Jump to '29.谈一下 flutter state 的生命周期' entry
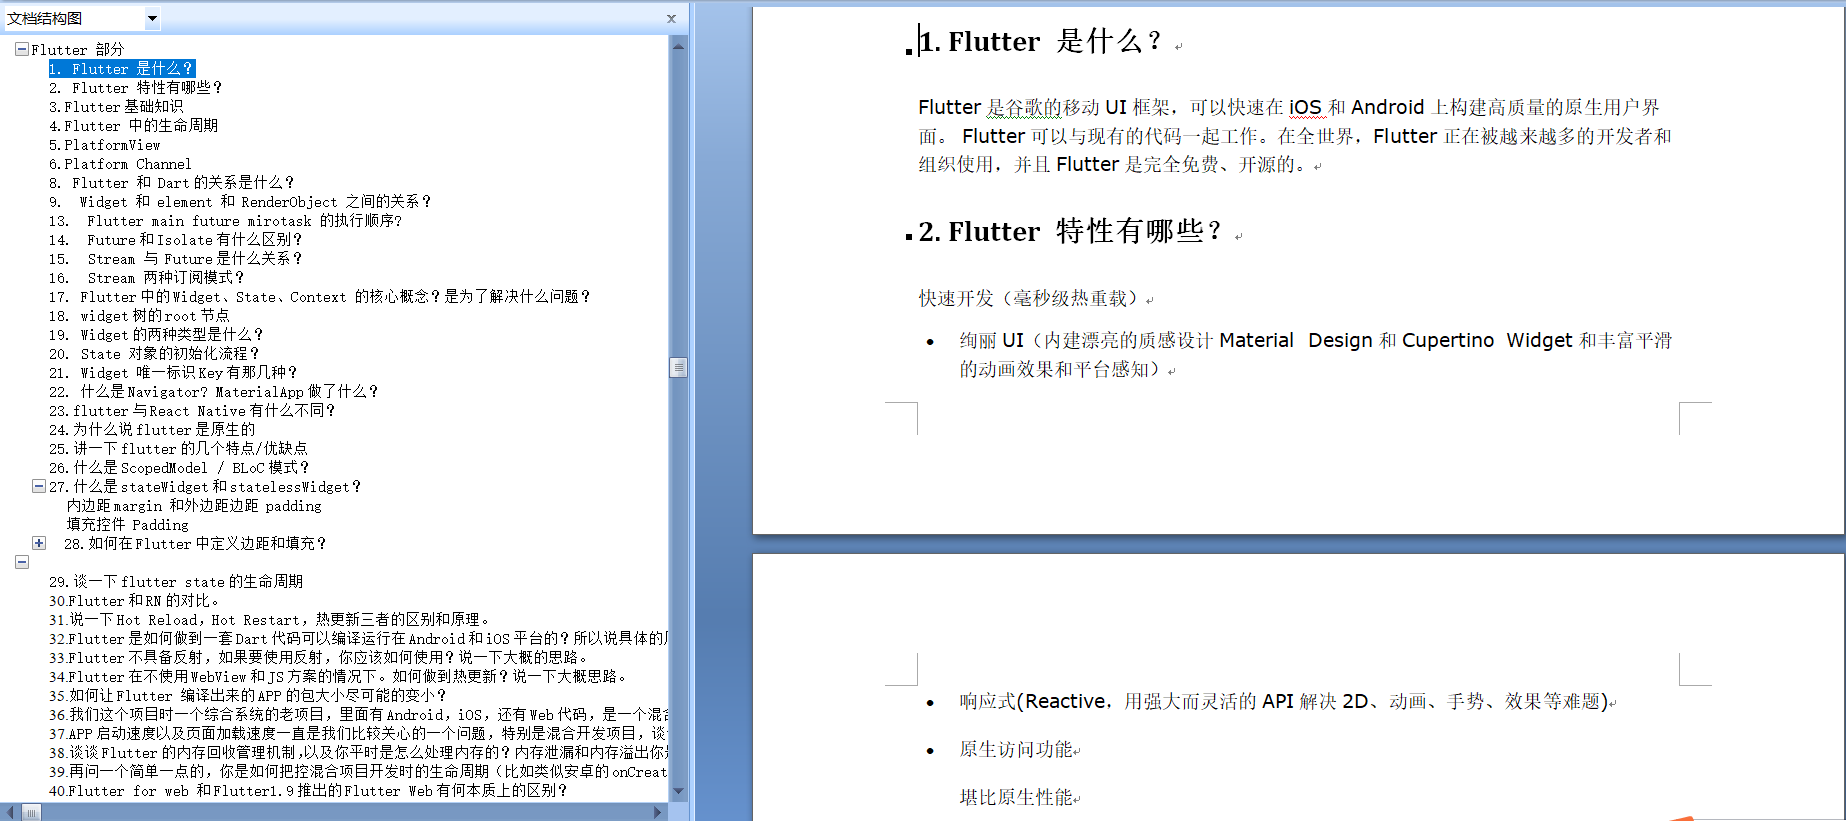The image size is (1846, 821). 176,581
